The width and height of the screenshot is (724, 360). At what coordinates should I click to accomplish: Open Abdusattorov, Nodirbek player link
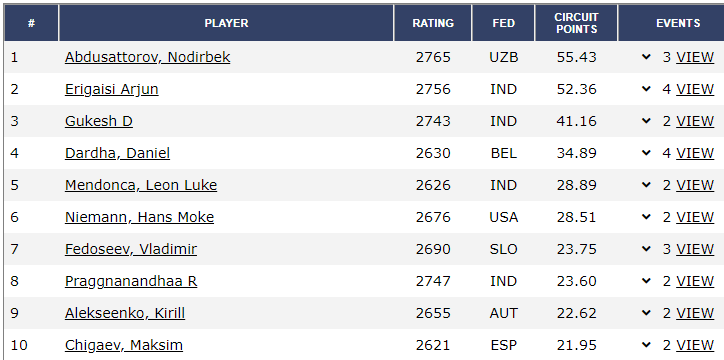point(147,57)
